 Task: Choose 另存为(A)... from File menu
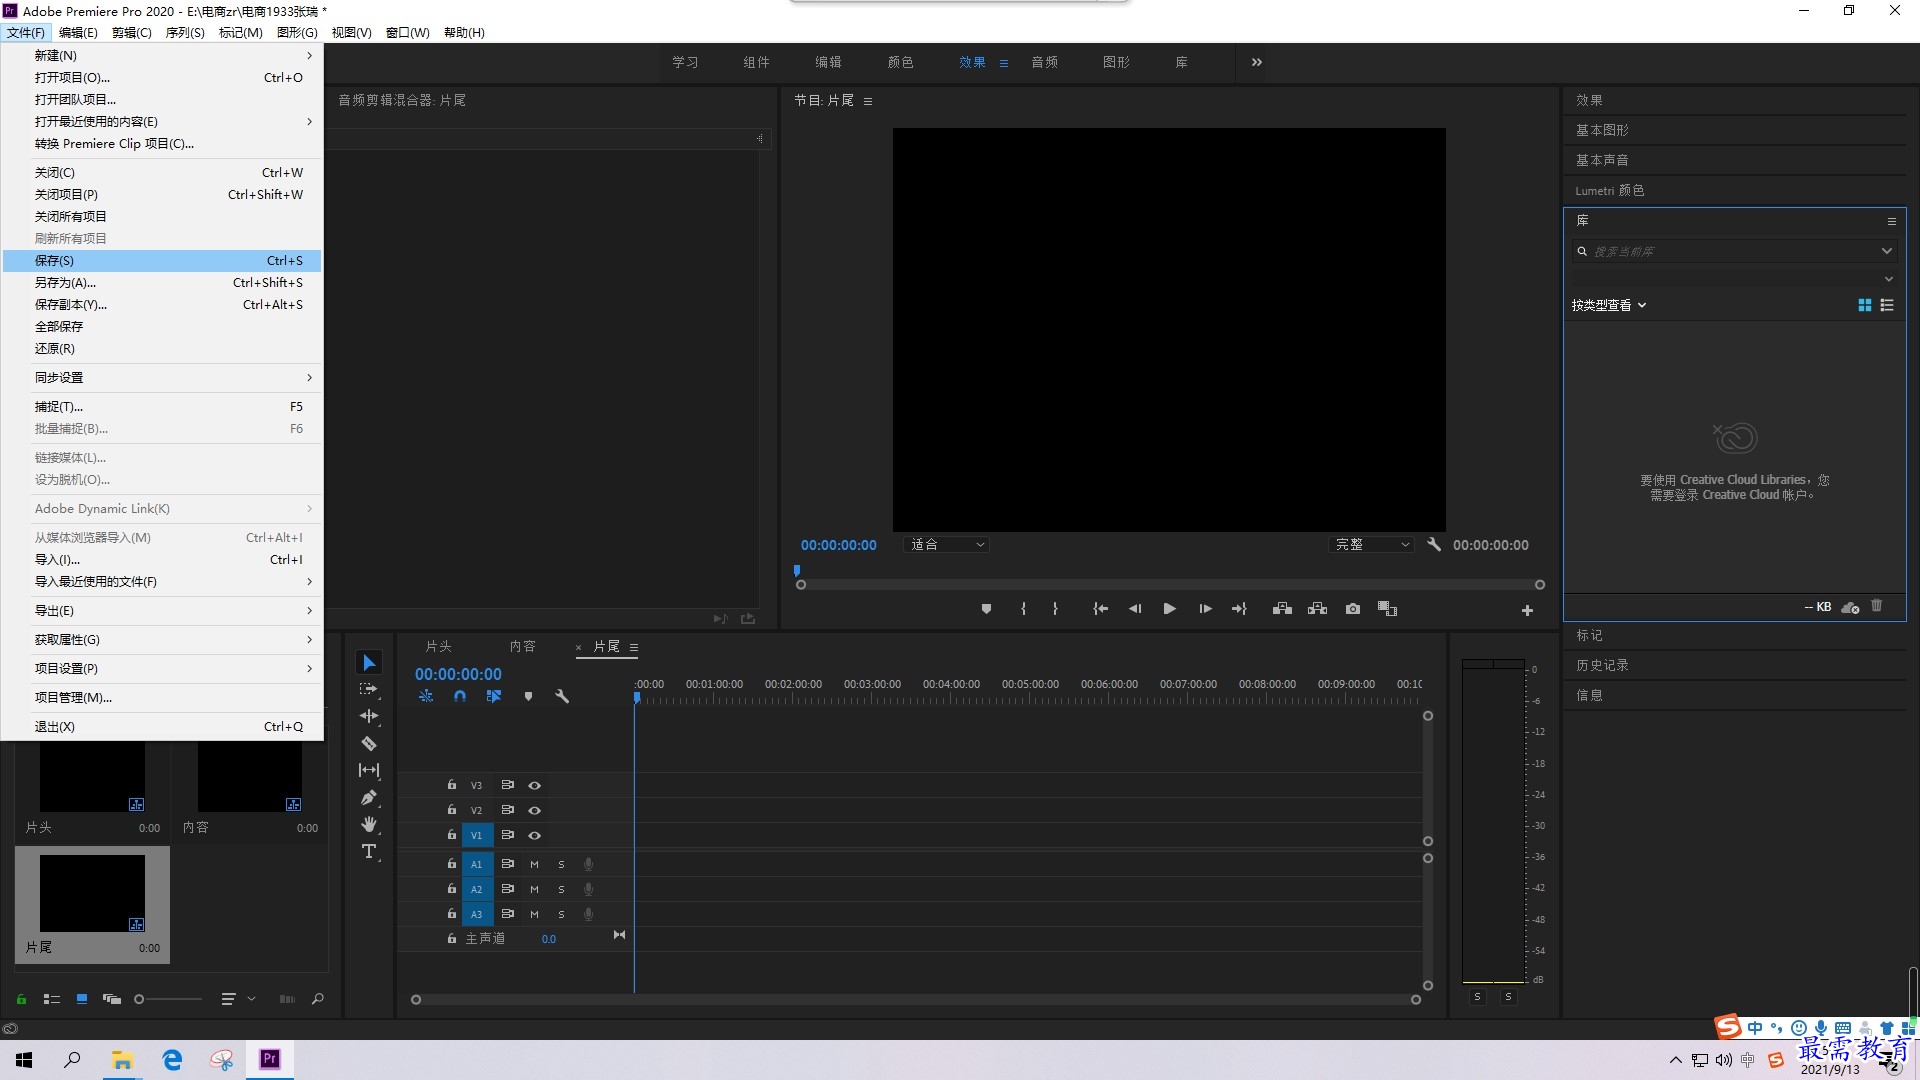tap(162, 282)
